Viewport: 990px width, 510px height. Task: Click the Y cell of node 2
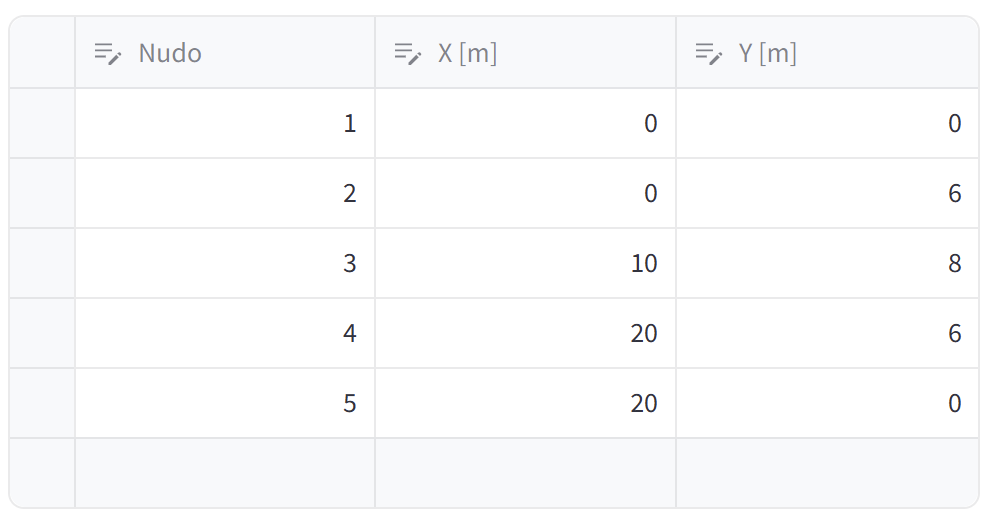827,193
